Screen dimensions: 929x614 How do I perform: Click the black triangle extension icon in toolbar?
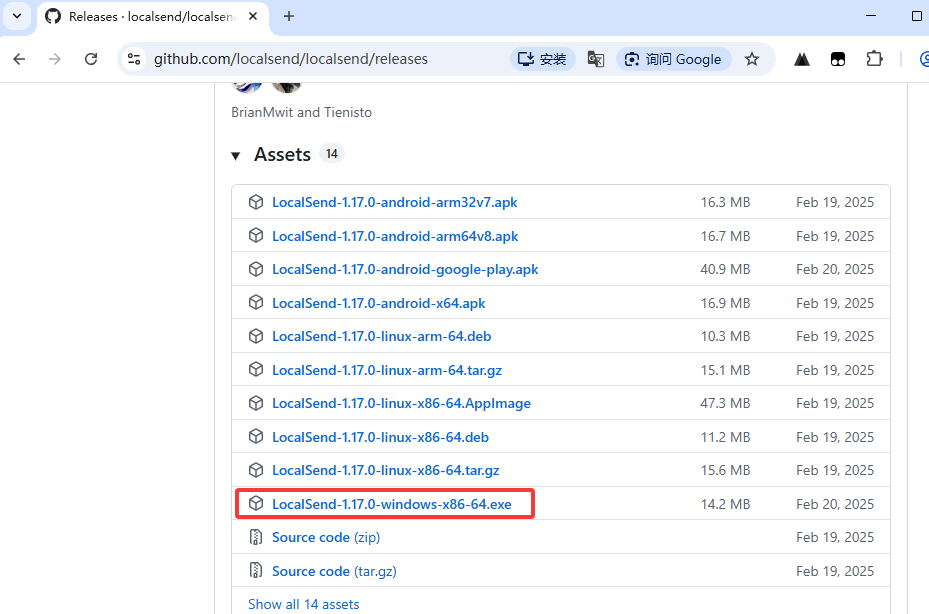click(x=802, y=59)
